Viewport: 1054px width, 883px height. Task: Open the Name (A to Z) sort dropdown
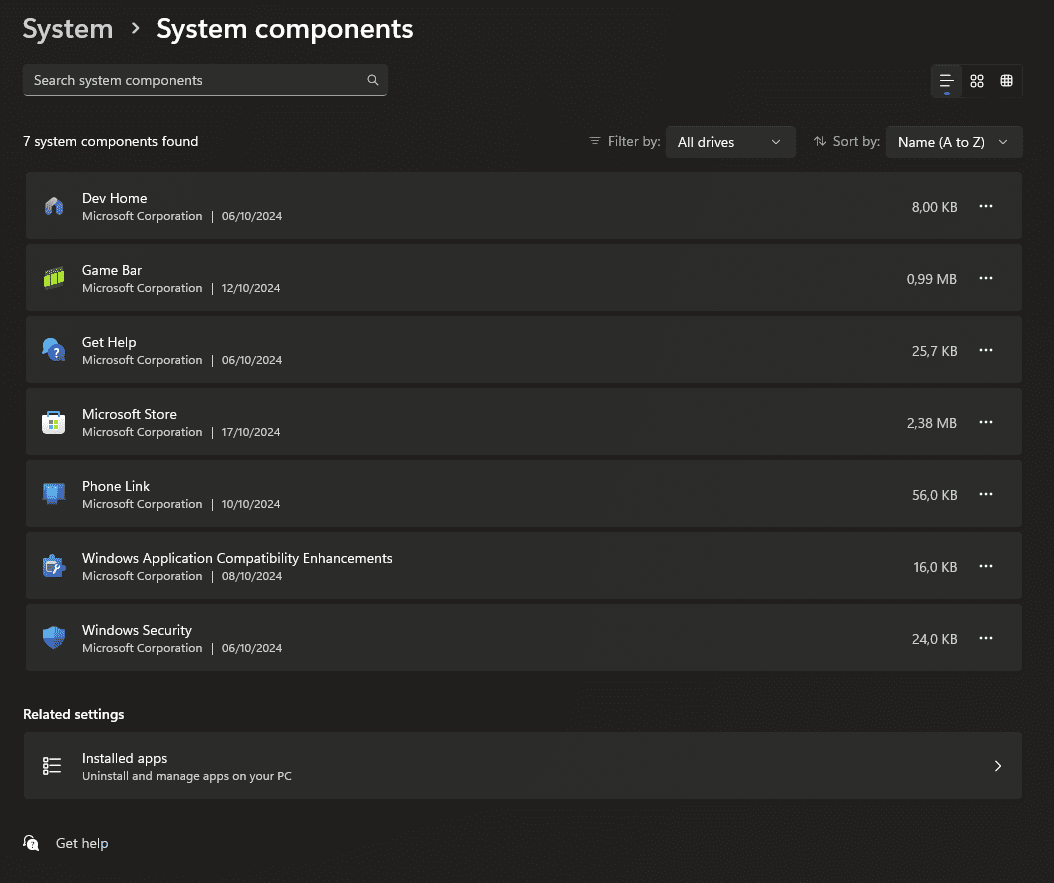point(954,142)
